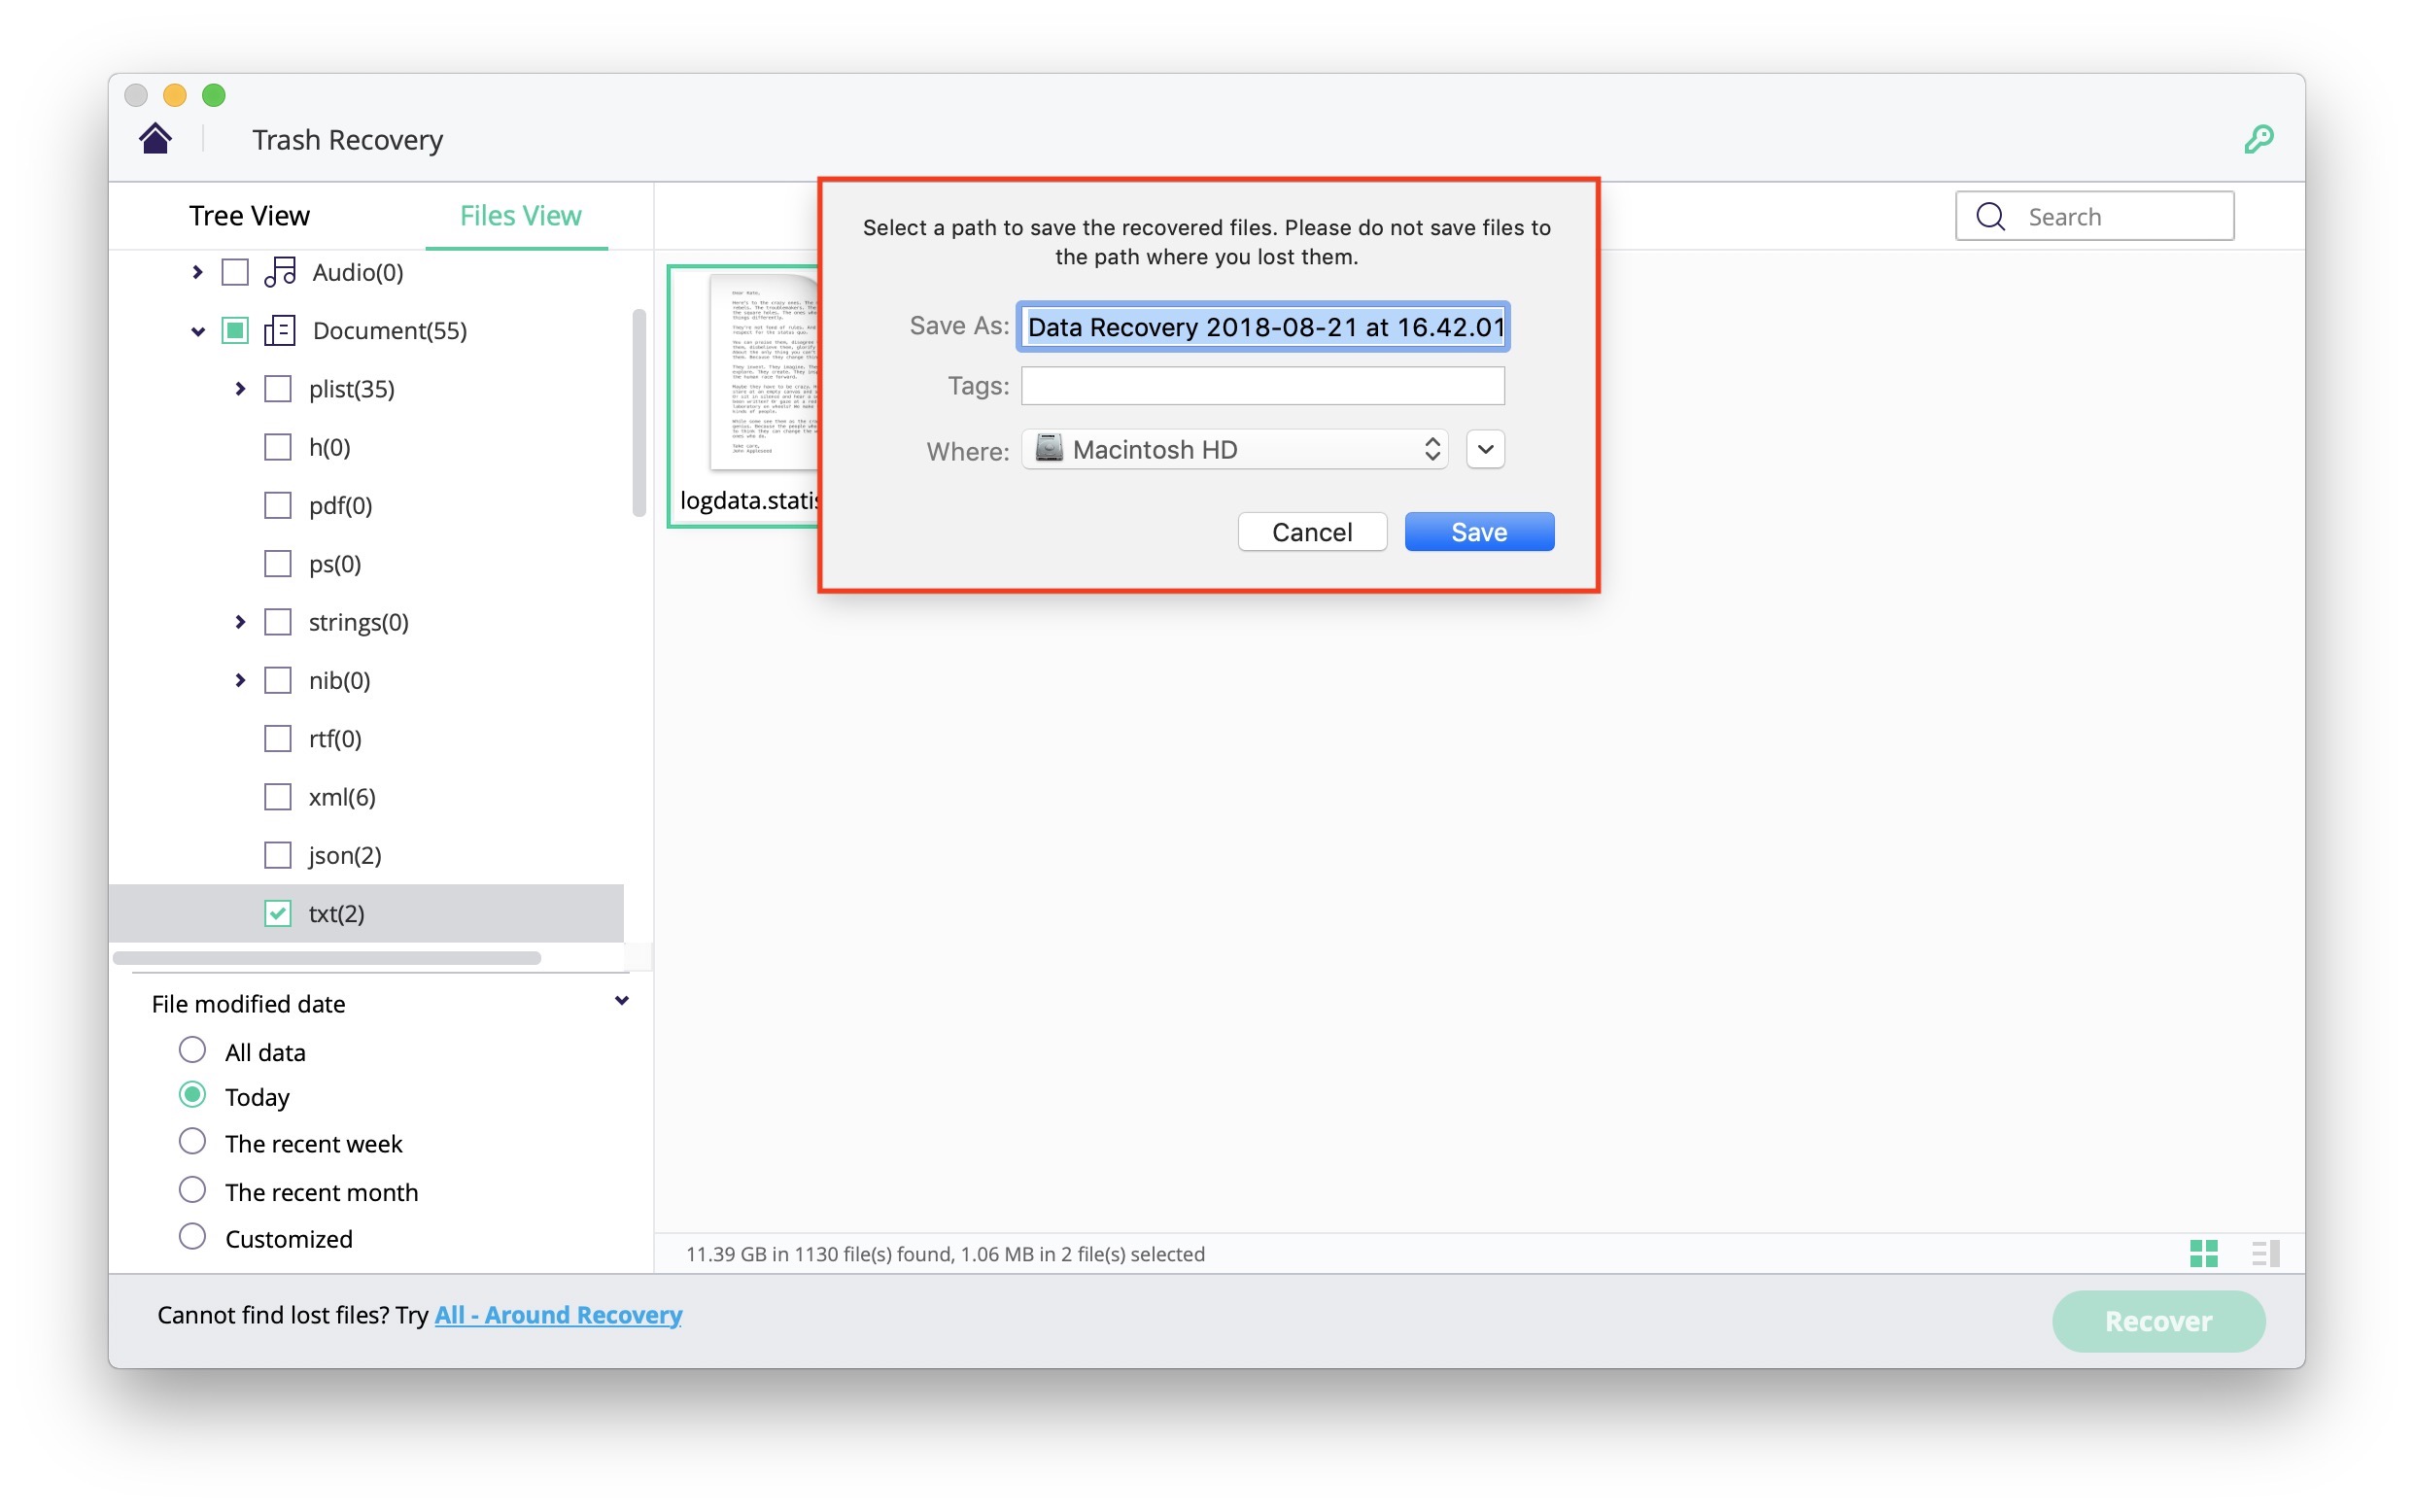Collapse the Document(55) tree node

(x=198, y=331)
